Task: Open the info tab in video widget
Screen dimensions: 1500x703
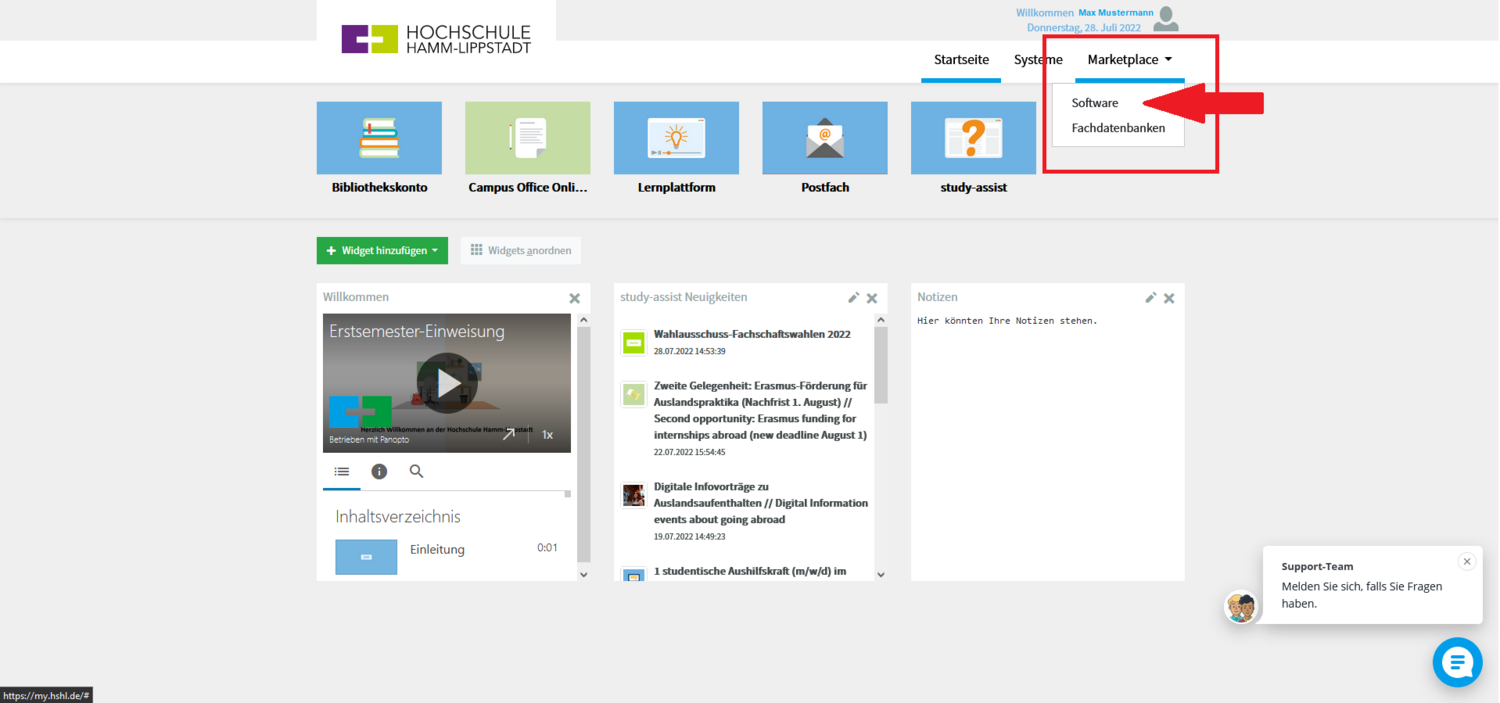Action: pos(379,472)
